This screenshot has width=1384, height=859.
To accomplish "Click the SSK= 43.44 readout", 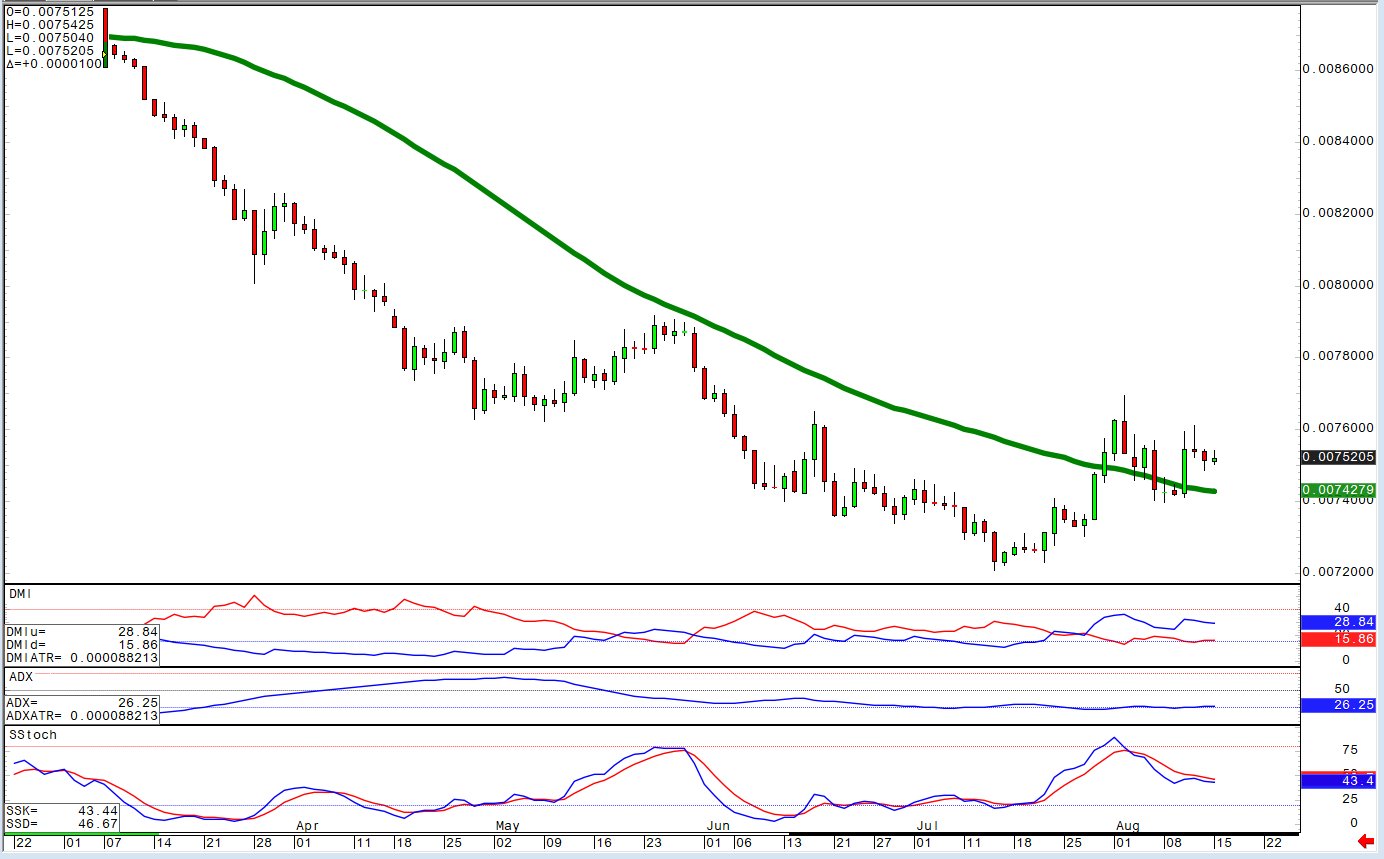I will [x=62, y=810].
